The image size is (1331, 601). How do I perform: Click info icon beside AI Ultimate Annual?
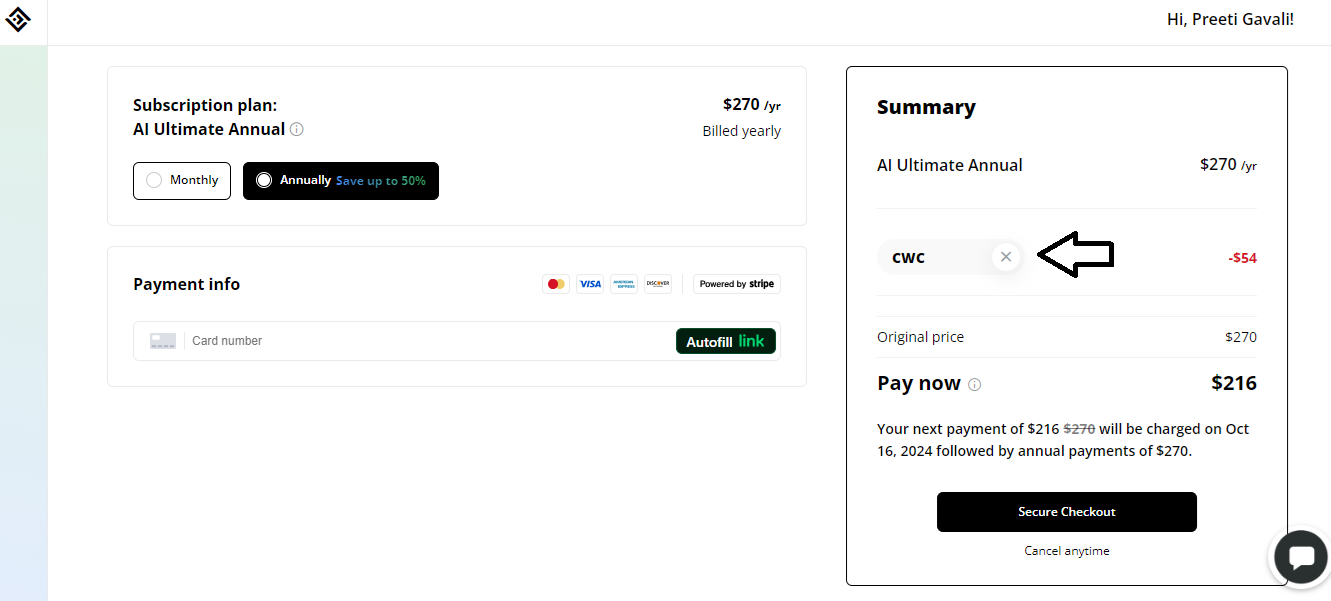point(297,129)
